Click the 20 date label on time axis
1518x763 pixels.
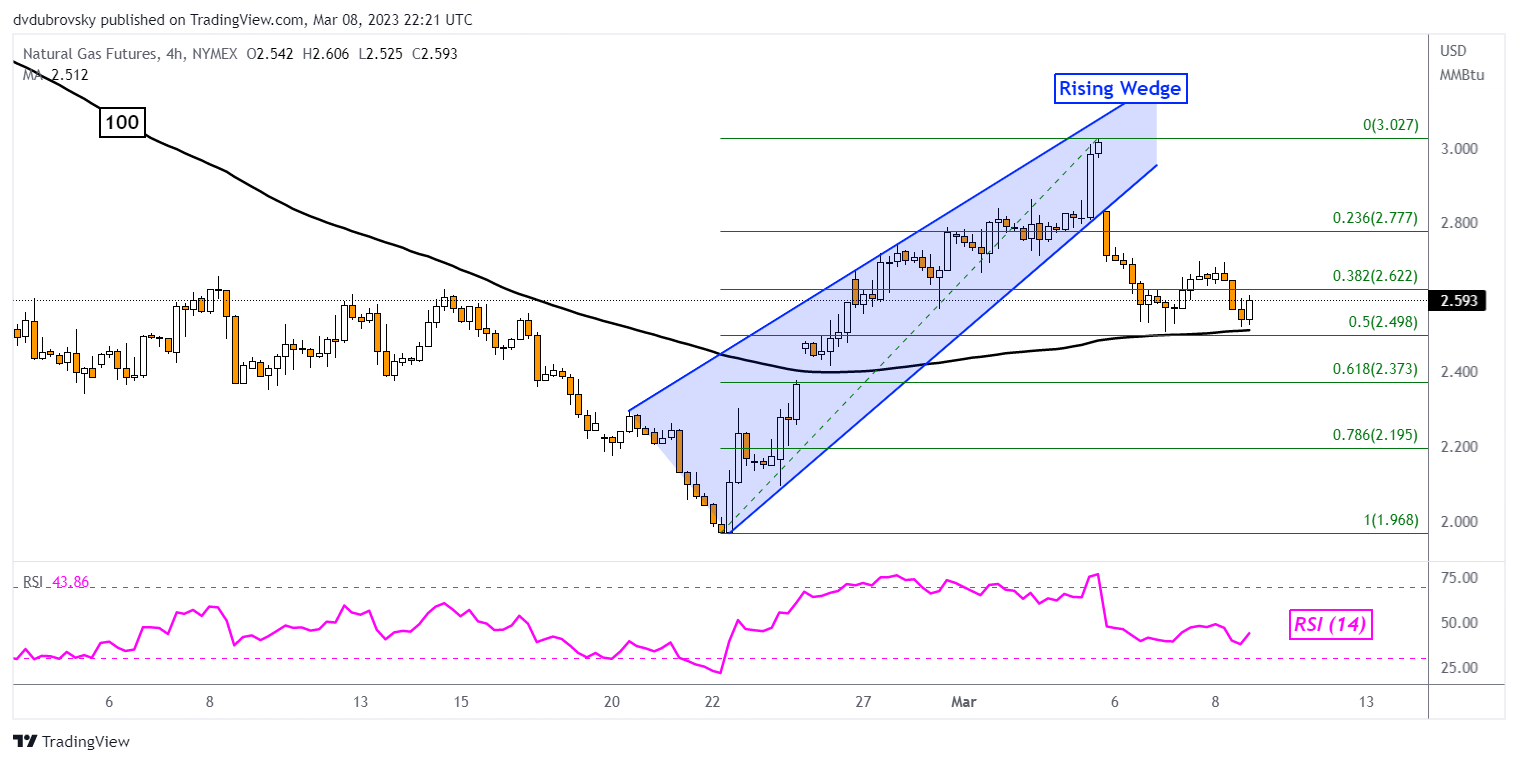tap(612, 702)
